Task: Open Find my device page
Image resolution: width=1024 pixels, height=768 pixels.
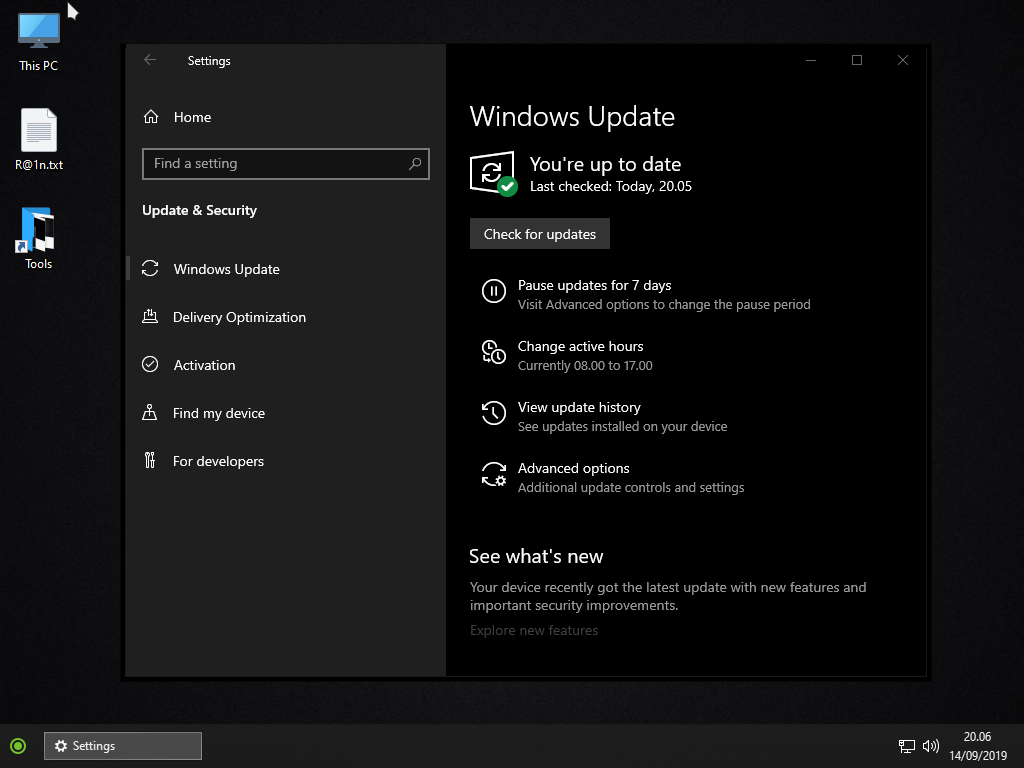Action: tap(219, 413)
